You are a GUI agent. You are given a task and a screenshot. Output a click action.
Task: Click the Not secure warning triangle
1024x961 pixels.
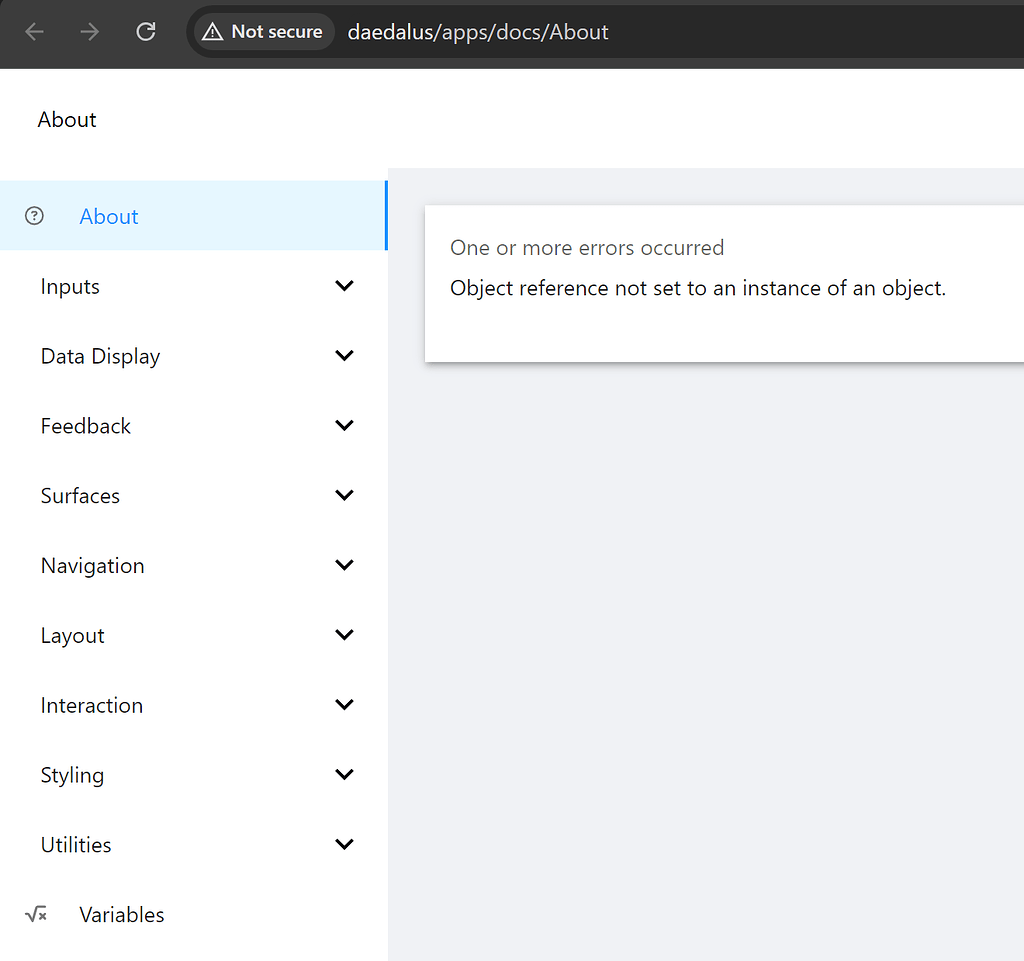(x=213, y=31)
